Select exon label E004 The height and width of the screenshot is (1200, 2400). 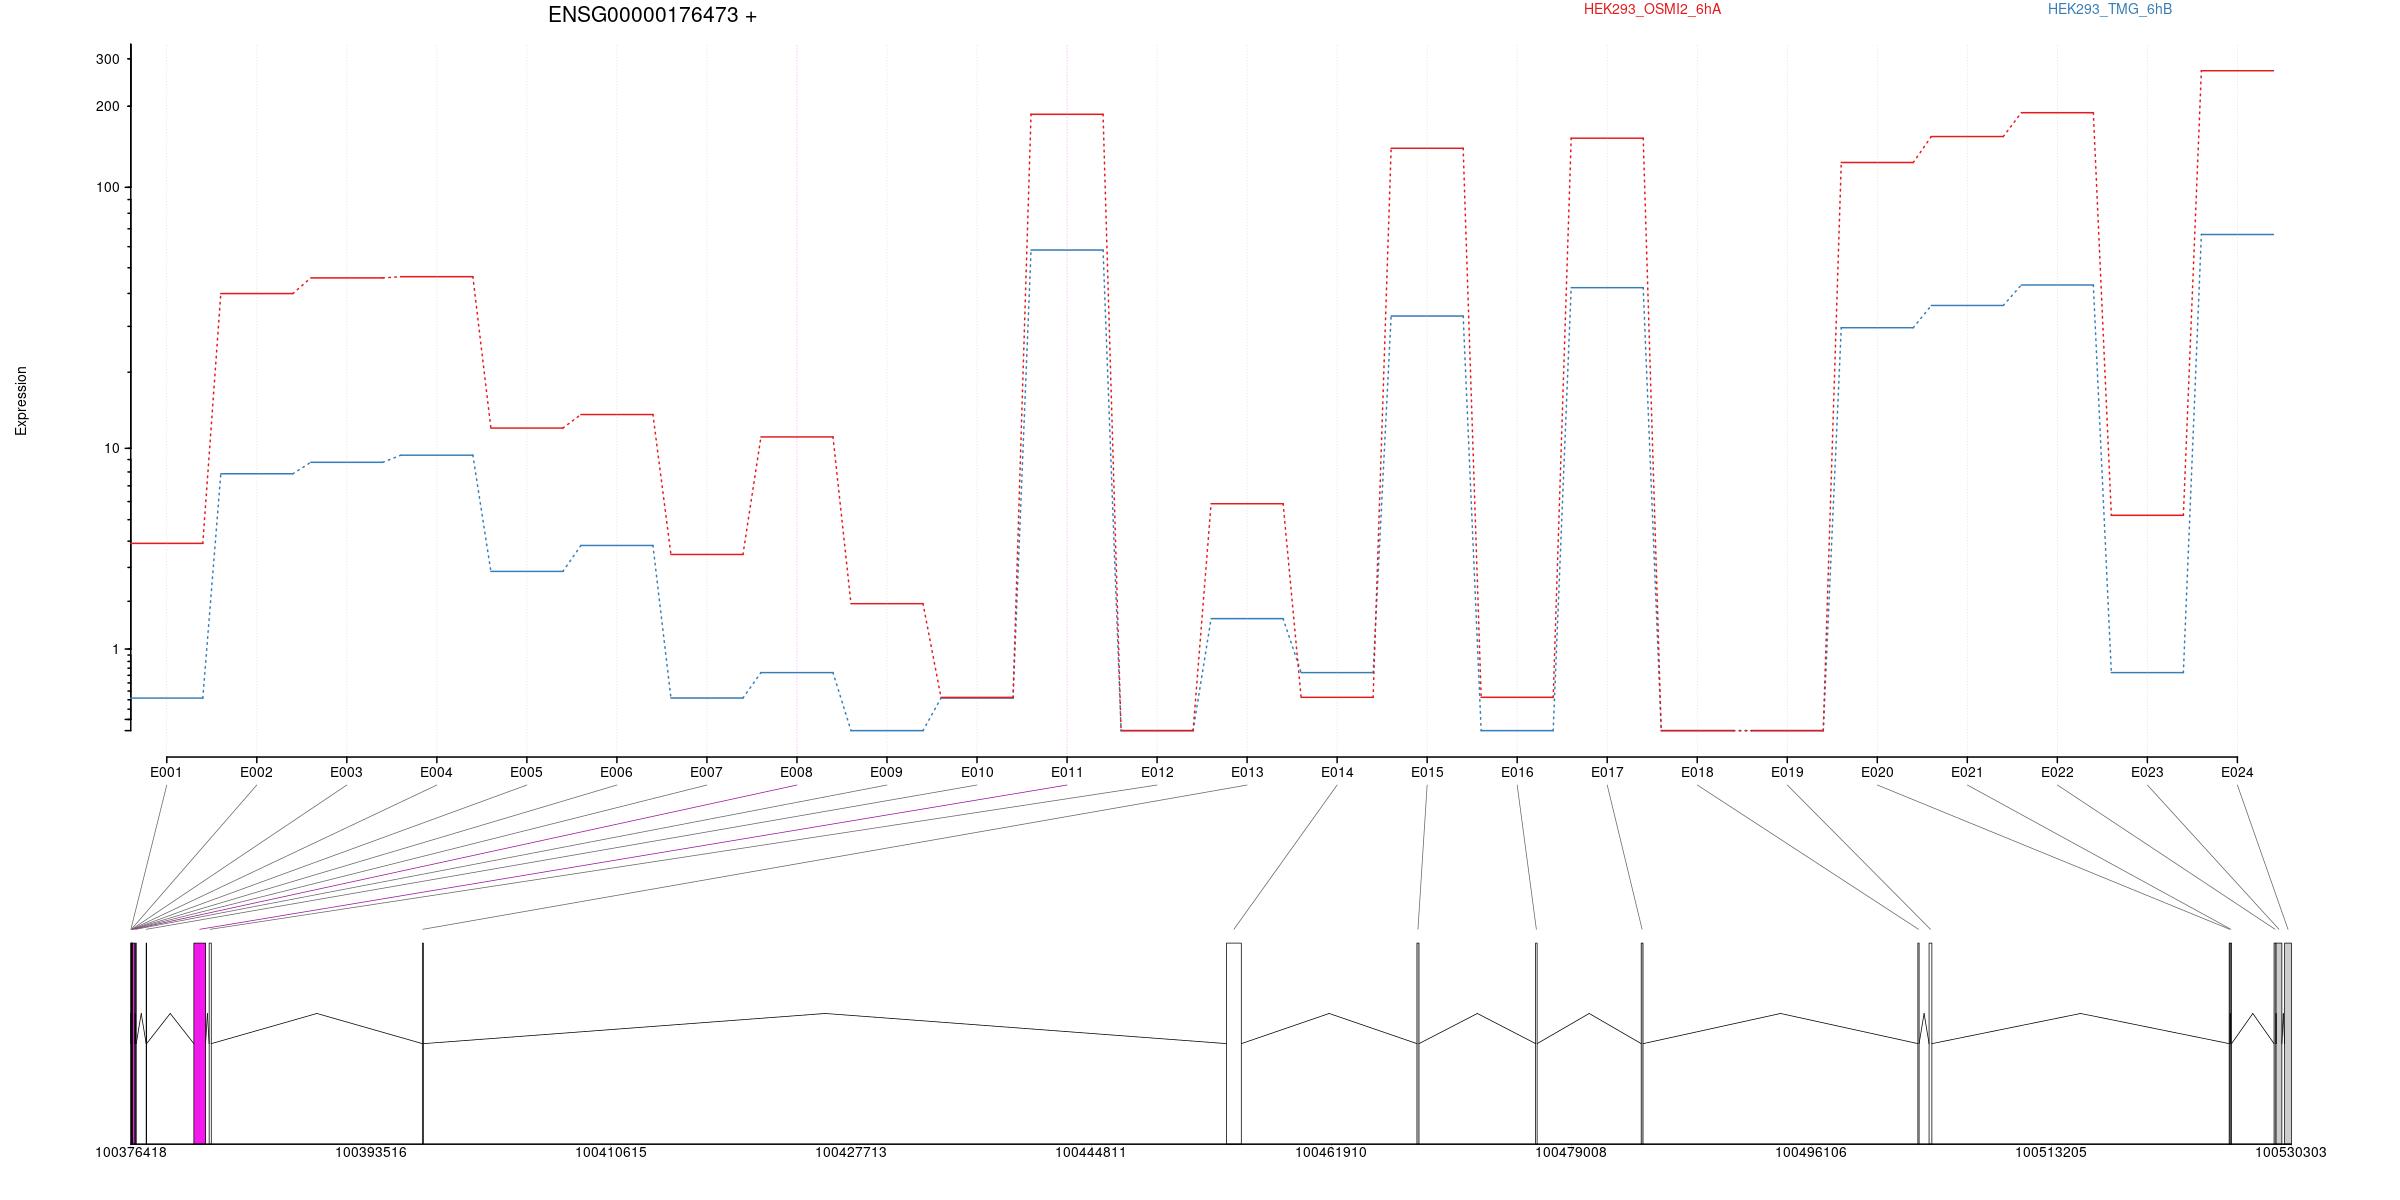click(x=436, y=772)
